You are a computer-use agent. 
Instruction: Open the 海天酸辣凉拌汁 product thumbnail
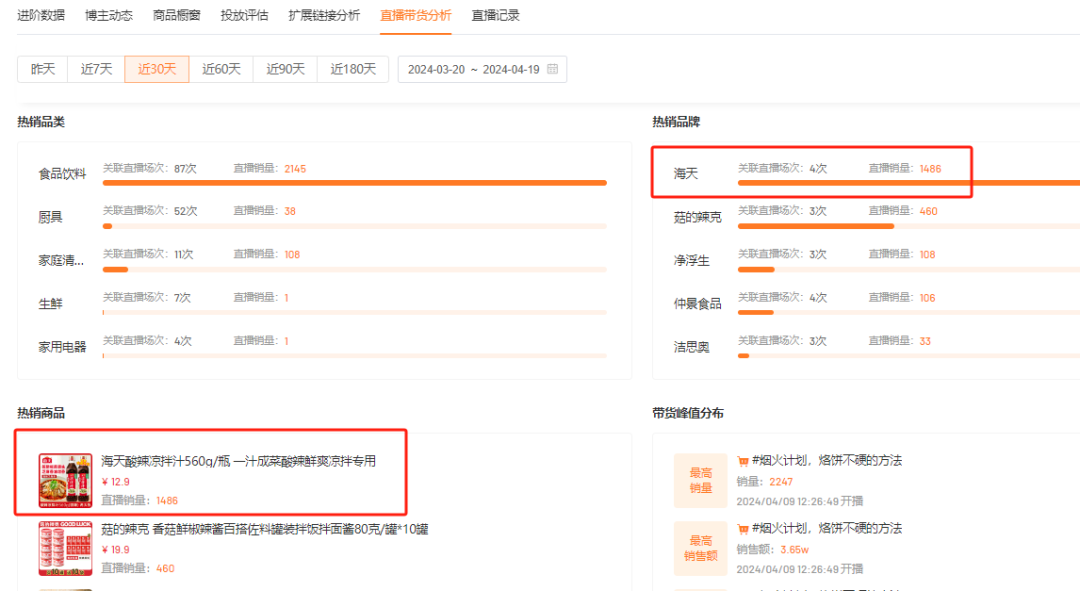(65, 480)
